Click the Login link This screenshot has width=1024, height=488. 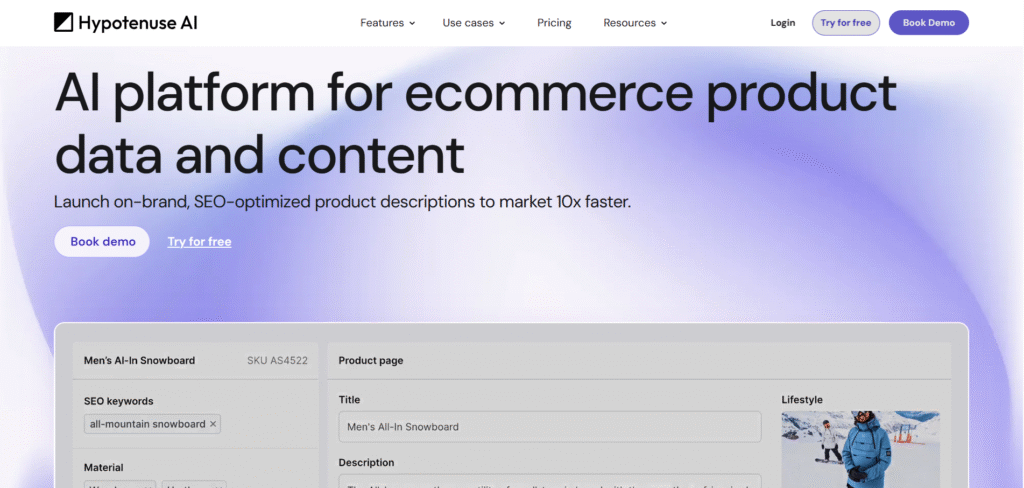tap(783, 23)
